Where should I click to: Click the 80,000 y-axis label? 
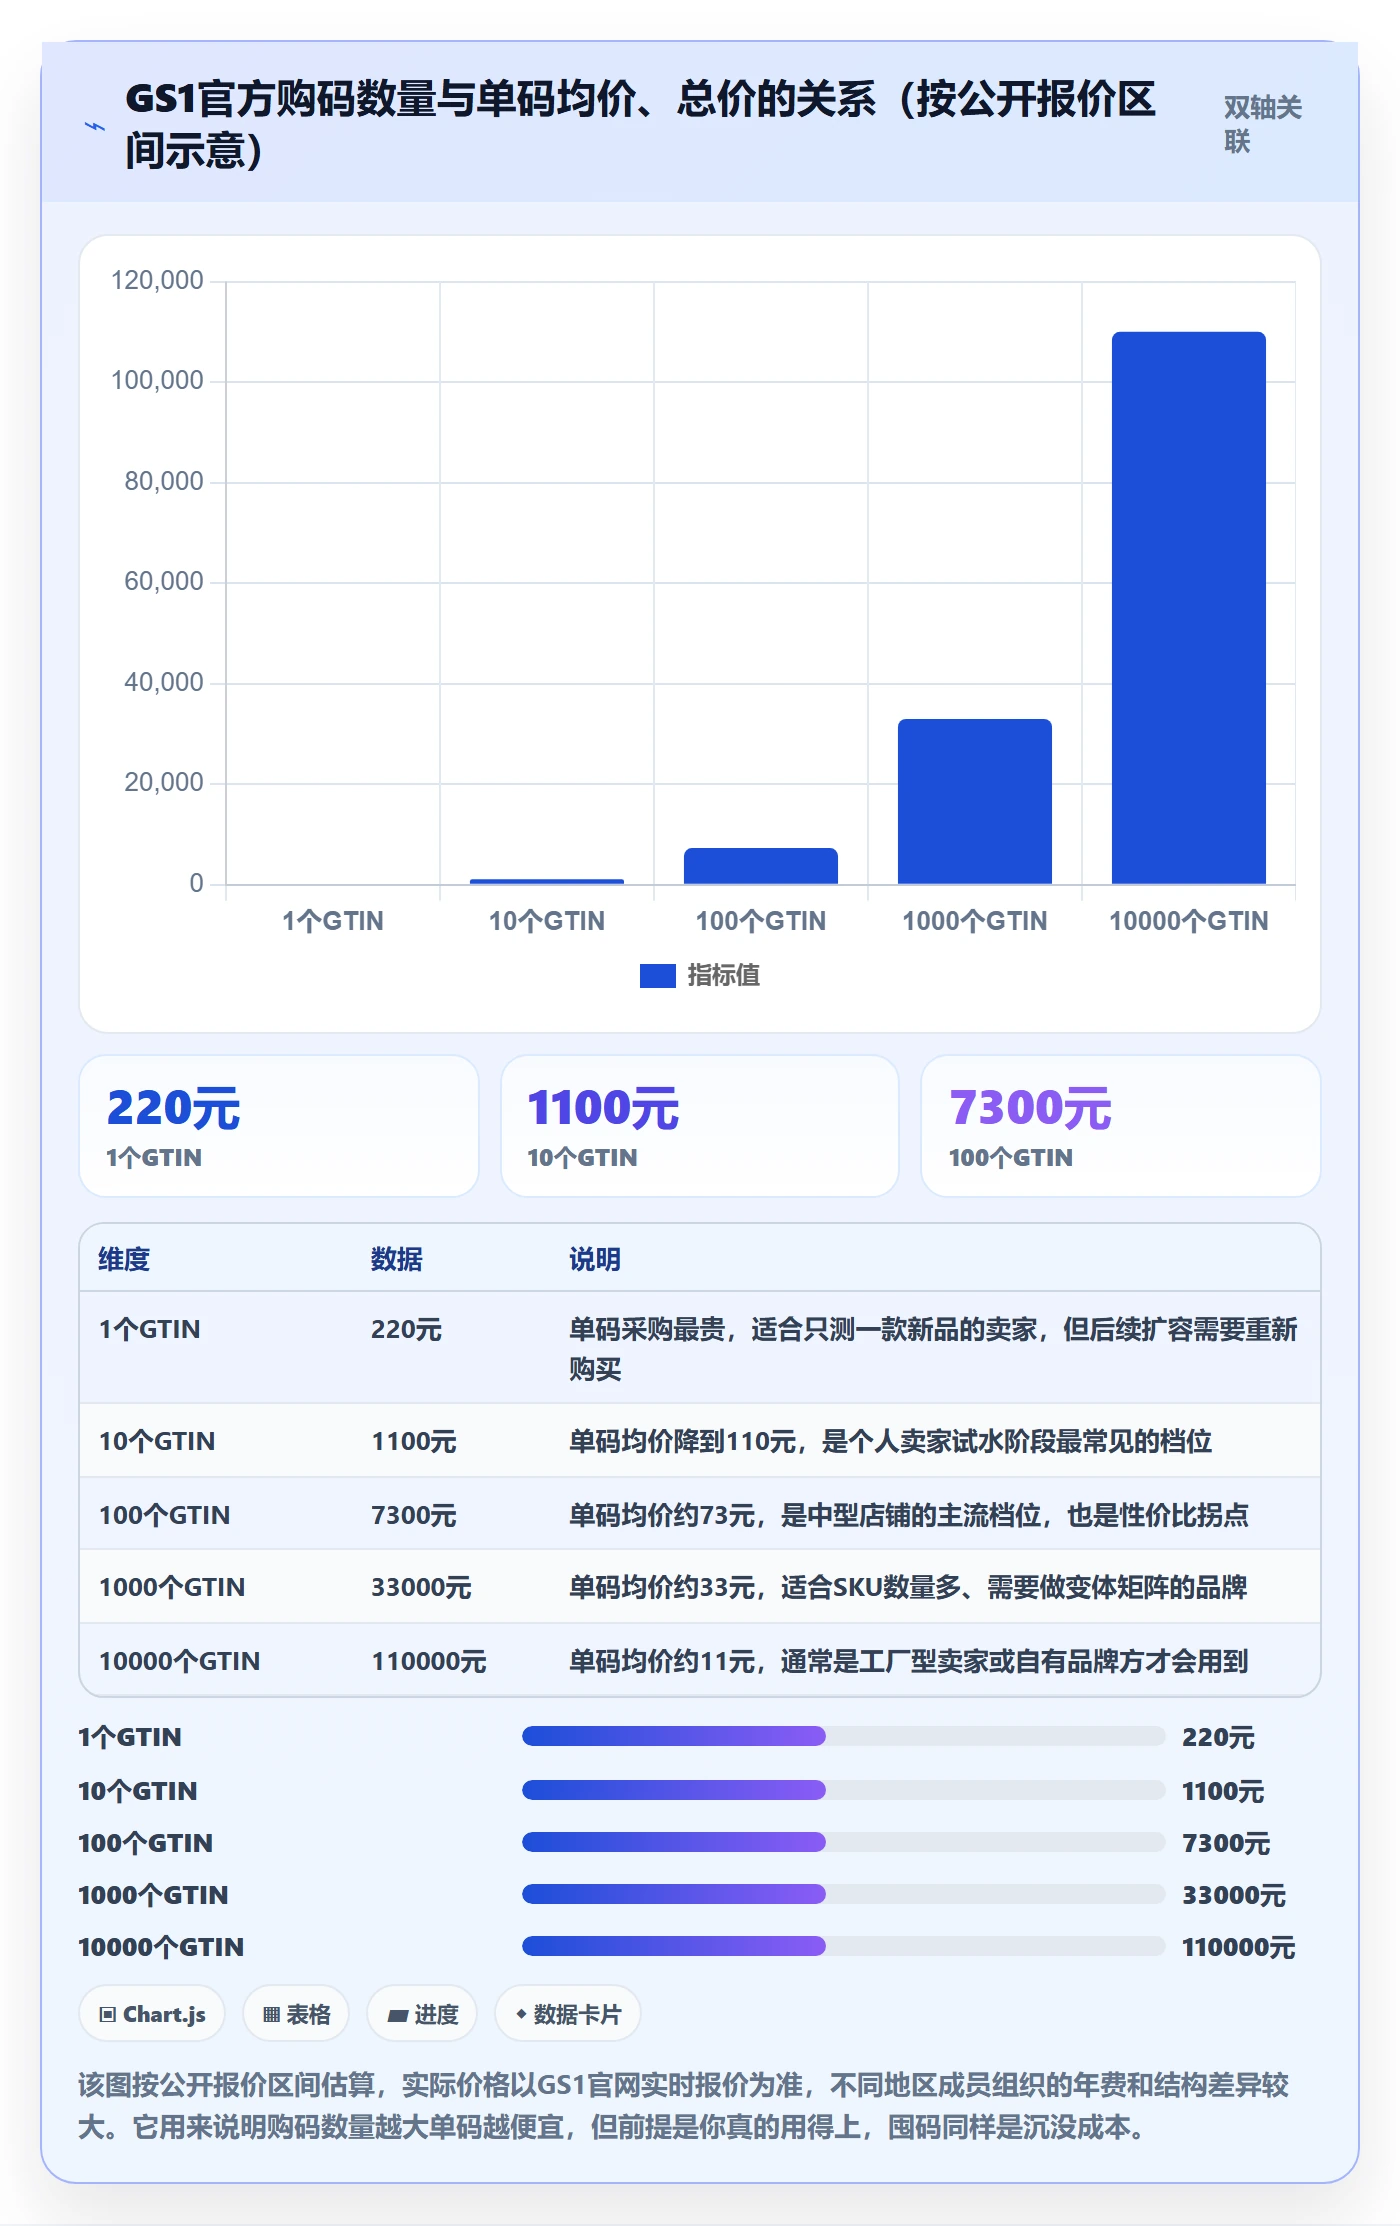click(164, 481)
